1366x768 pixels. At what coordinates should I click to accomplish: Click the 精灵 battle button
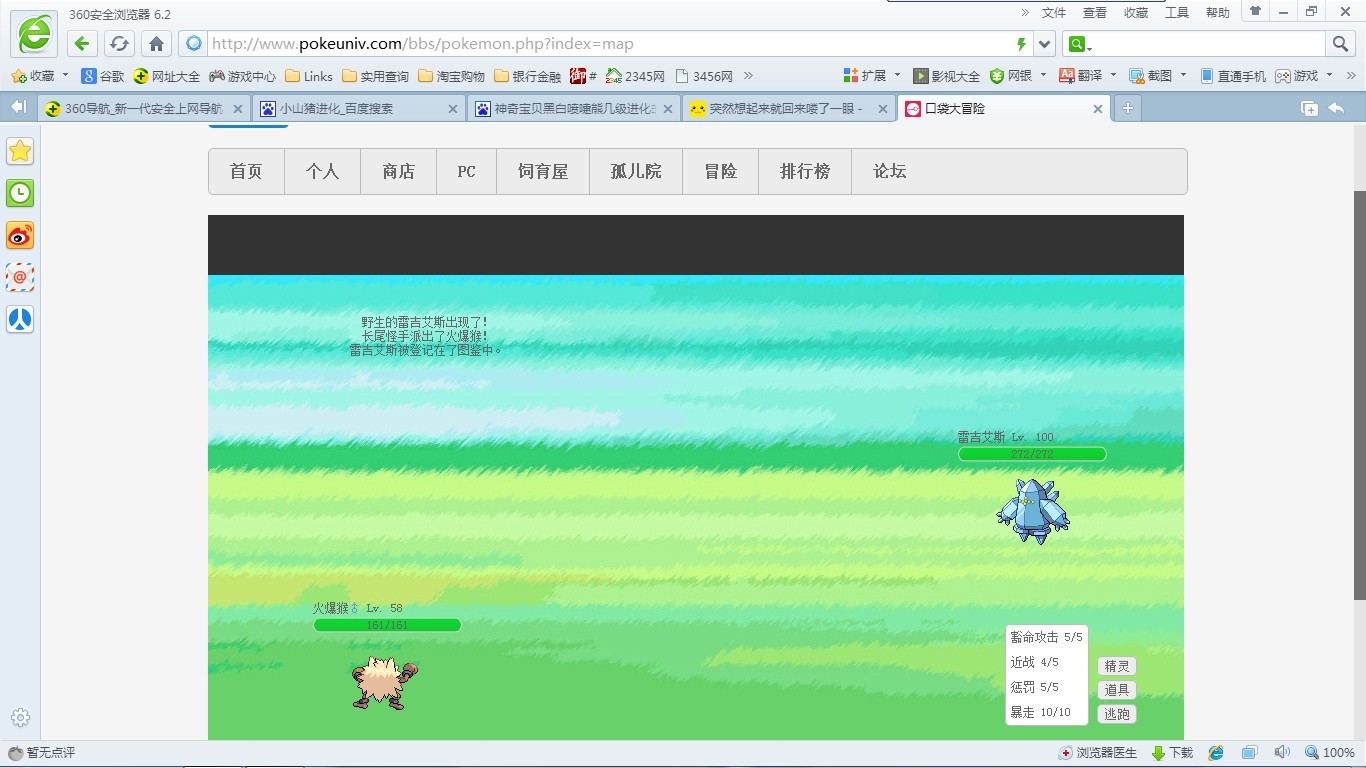[x=1117, y=666]
